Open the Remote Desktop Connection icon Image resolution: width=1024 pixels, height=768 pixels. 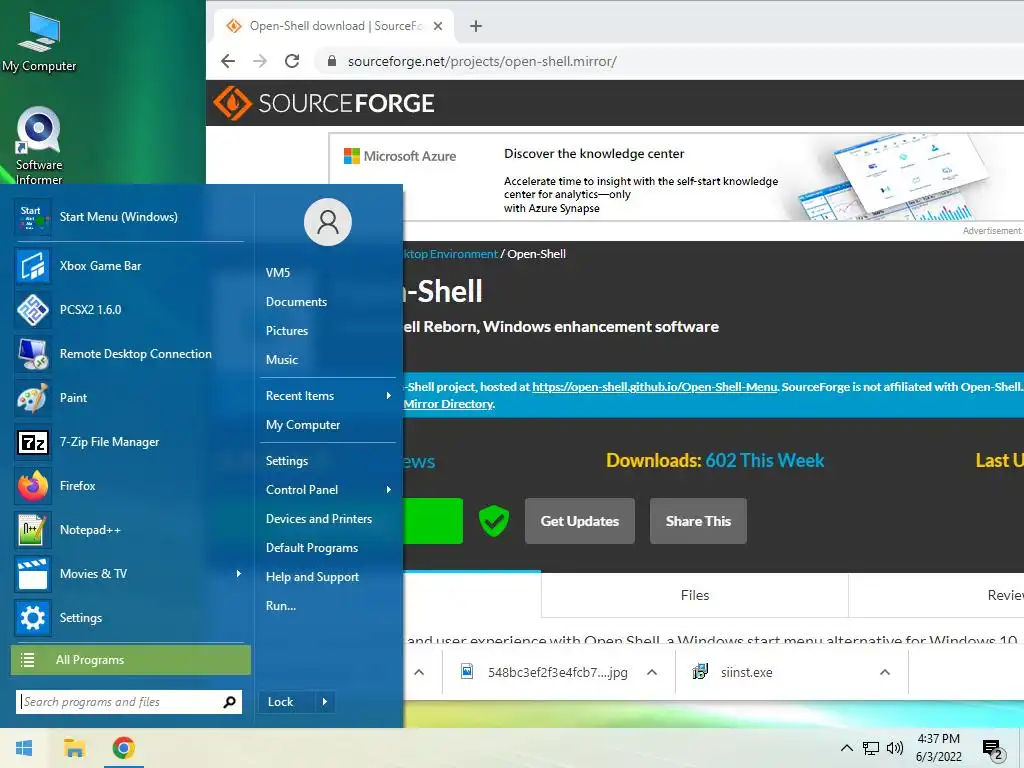[x=33, y=354]
